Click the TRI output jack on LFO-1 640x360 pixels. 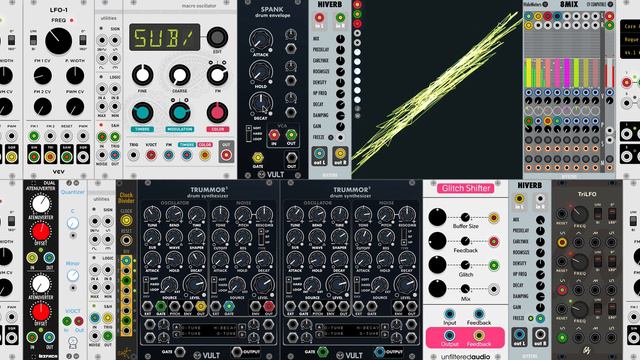point(50,156)
